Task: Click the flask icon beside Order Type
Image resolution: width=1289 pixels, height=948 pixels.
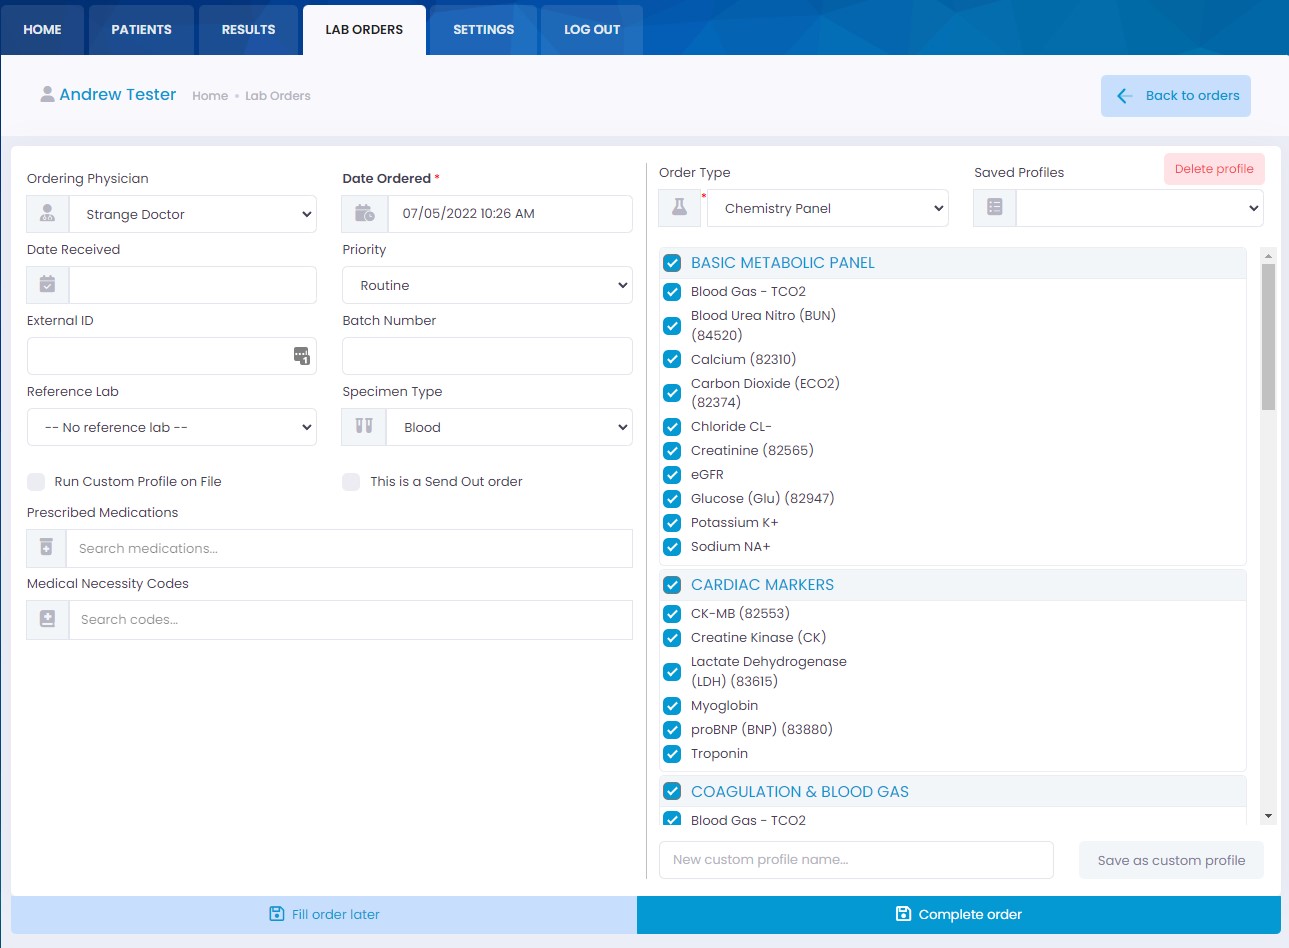Action: [679, 208]
